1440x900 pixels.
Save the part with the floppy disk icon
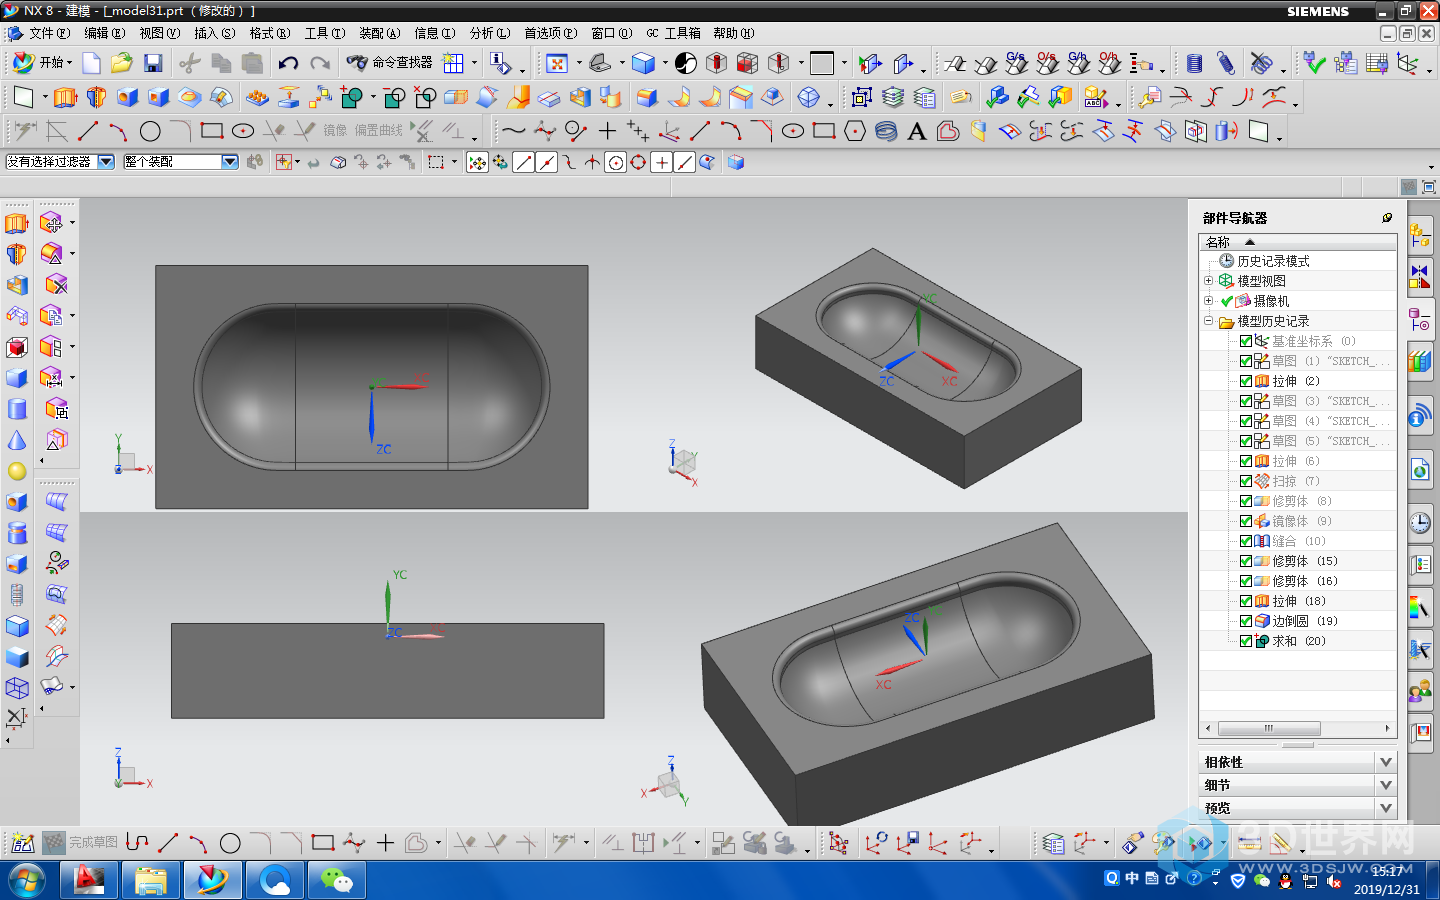pyautogui.click(x=153, y=63)
